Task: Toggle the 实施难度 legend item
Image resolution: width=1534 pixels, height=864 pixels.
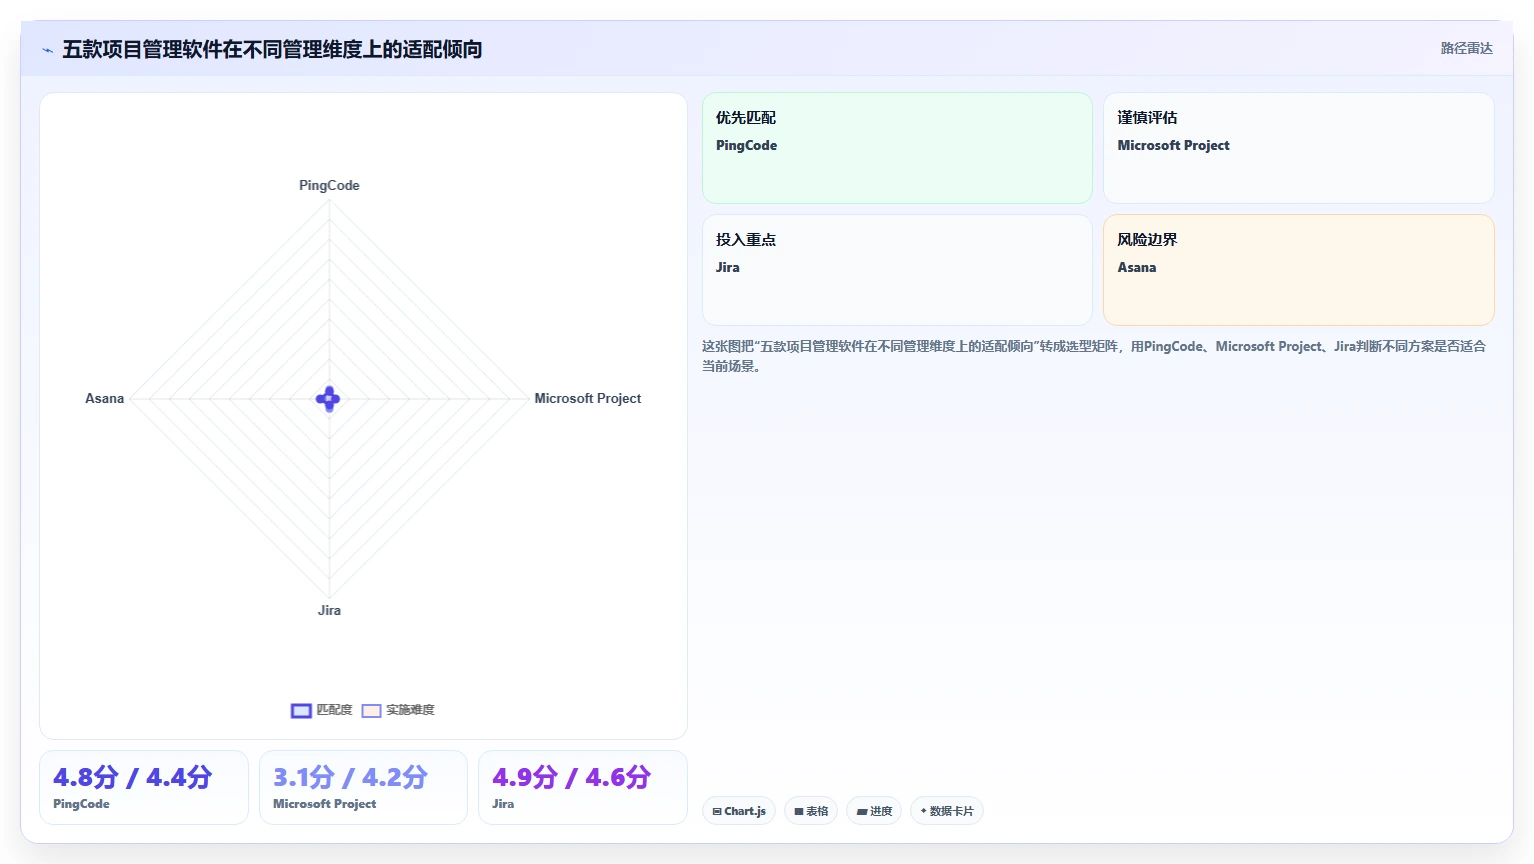Action: pos(398,710)
